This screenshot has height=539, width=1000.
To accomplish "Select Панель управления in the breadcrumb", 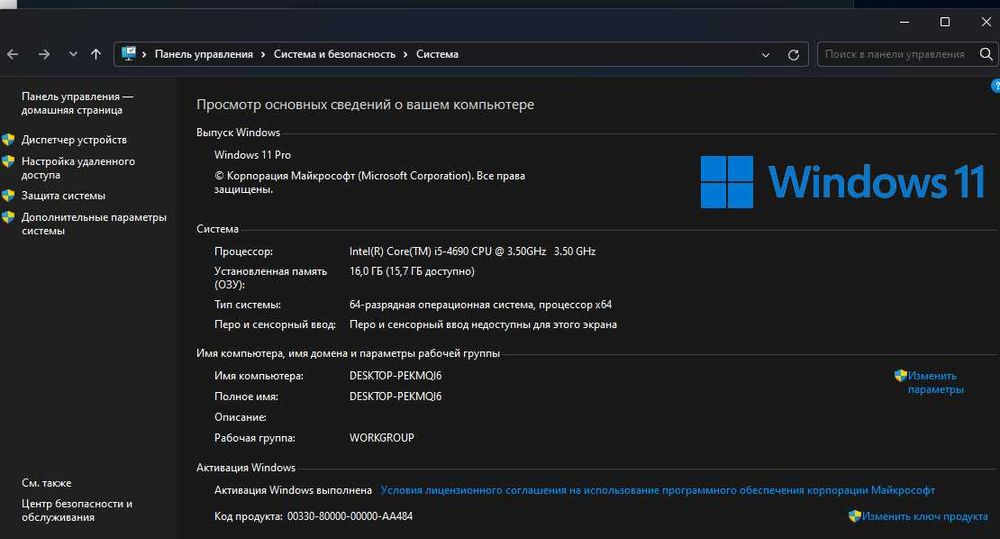I will [x=203, y=55].
